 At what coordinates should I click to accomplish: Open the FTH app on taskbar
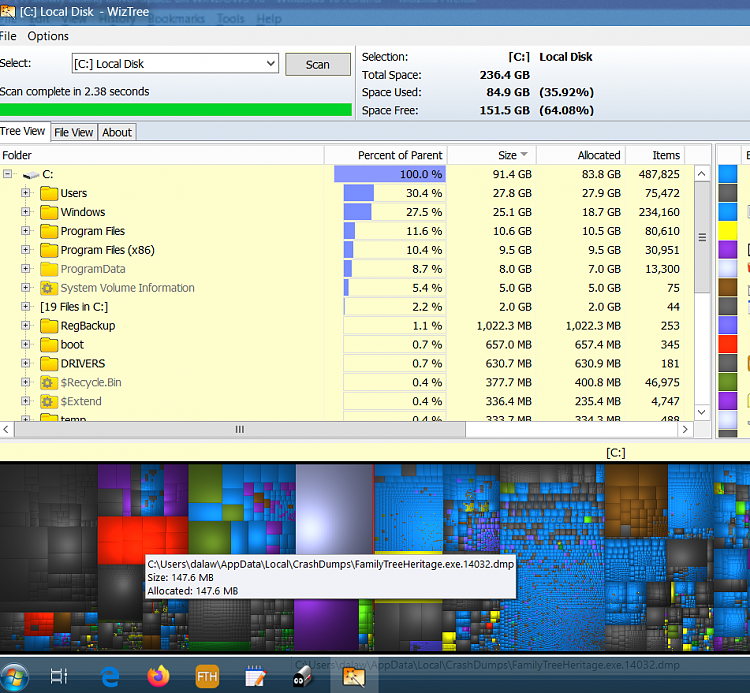pyautogui.click(x=207, y=676)
